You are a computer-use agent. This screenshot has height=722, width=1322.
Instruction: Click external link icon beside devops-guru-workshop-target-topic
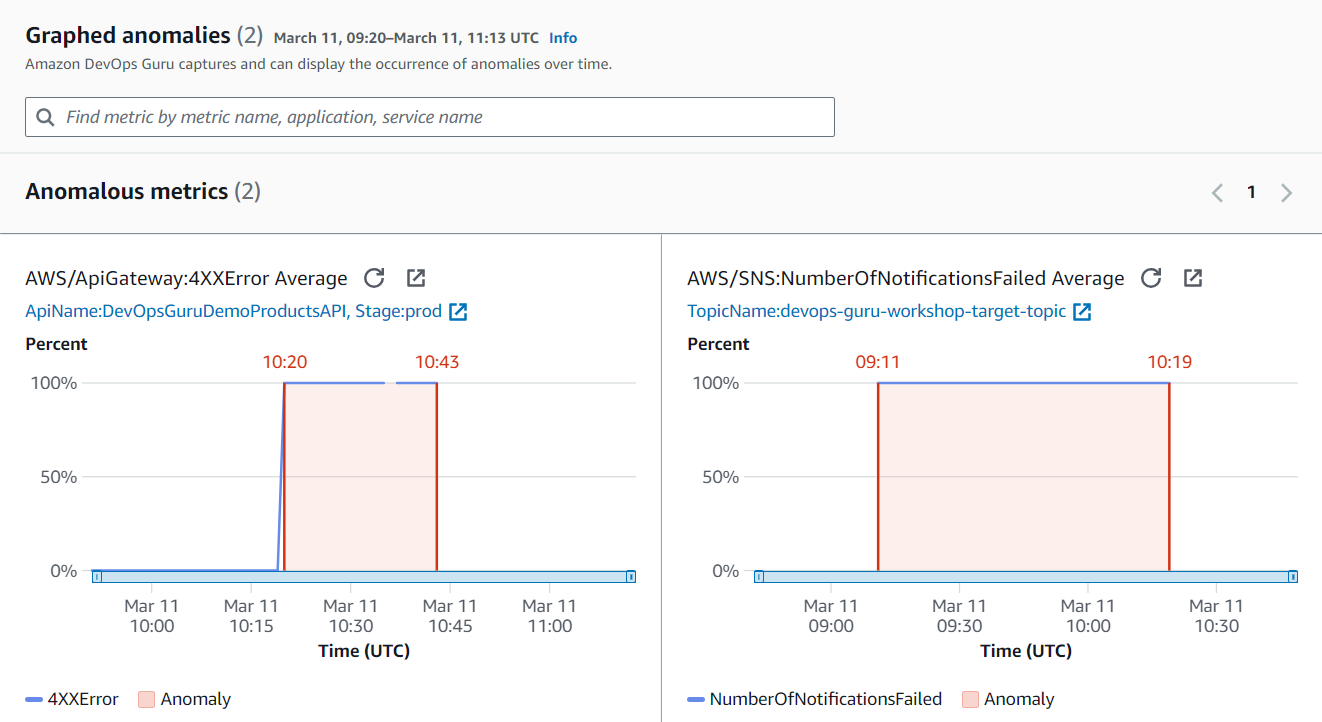click(x=1082, y=312)
